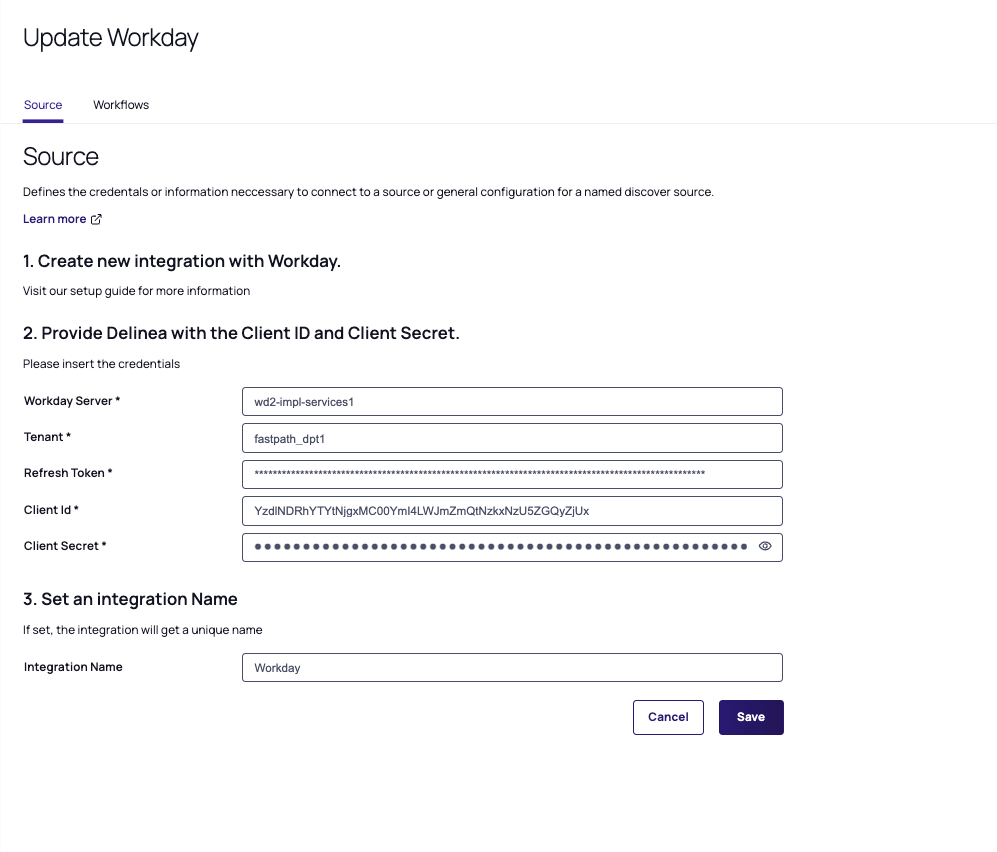Click the 'Tenant *' field label

(x=47, y=437)
